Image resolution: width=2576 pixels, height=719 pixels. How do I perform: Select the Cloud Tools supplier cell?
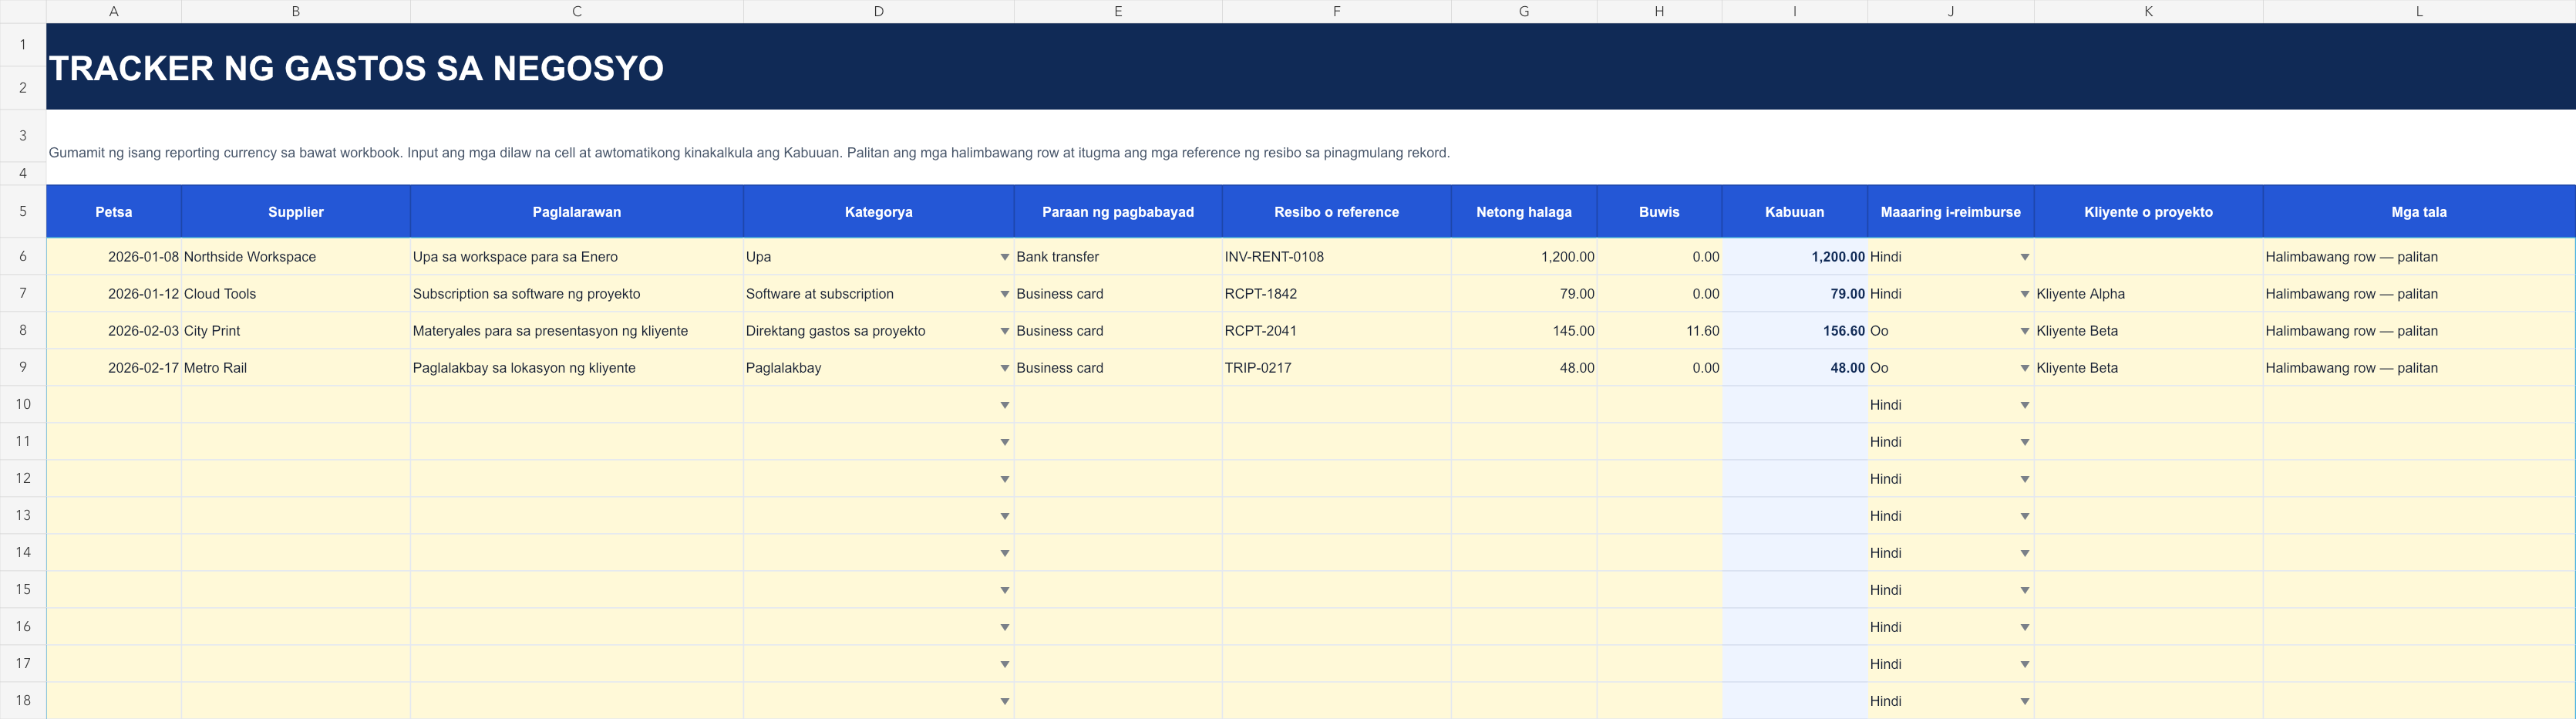tap(296, 294)
